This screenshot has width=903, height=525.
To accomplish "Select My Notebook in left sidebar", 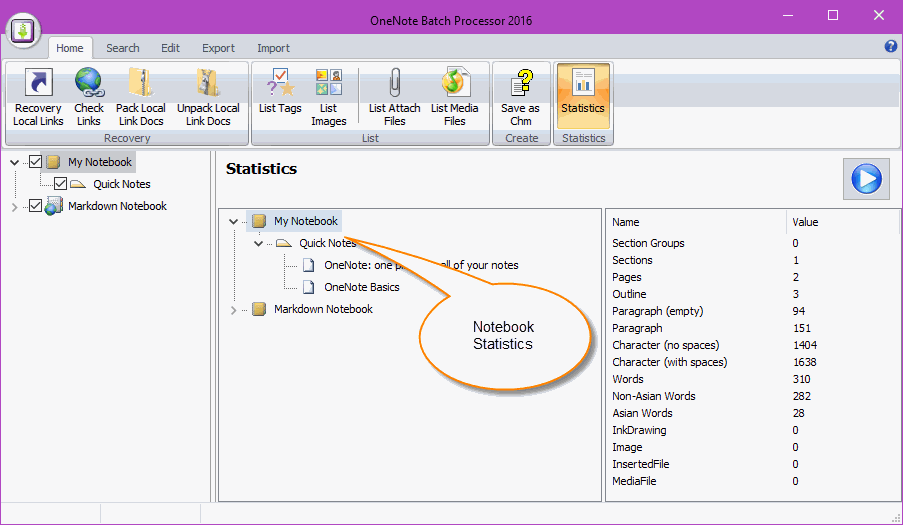I will tap(100, 162).
